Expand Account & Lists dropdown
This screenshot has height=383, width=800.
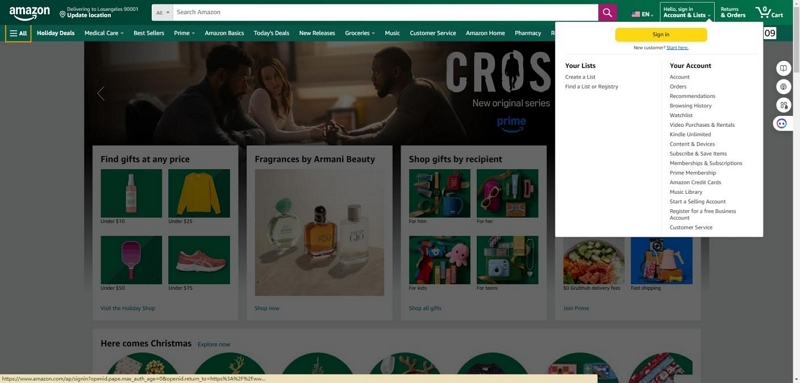tap(687, 13)
